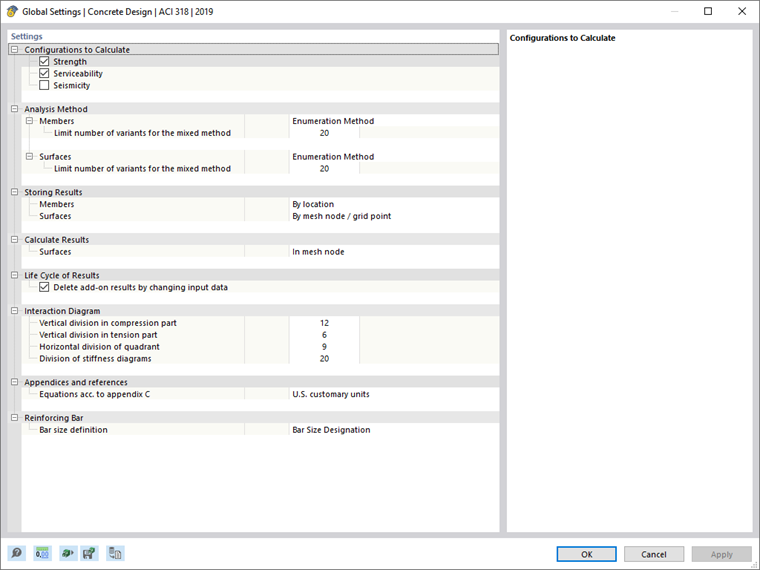The width and height of the screenshot is (760, 570).
Task: Click the Settings panel heading
Action: (x=27, y=36)
